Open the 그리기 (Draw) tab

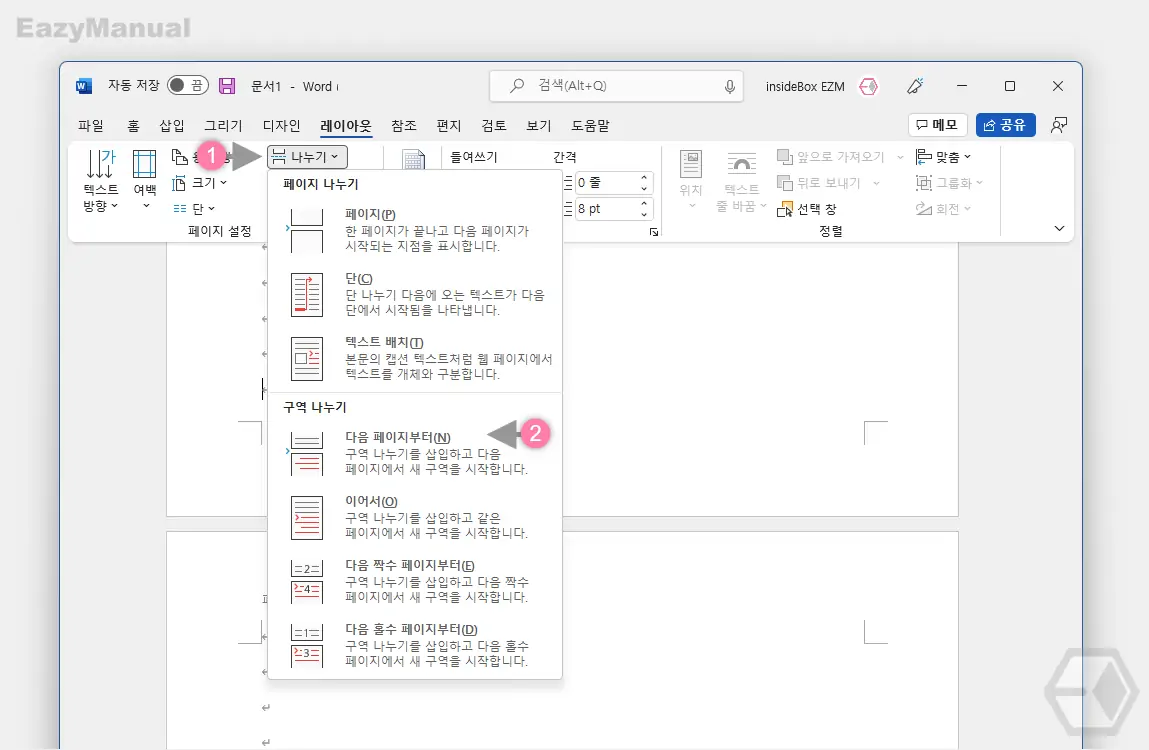pos(223,125)
